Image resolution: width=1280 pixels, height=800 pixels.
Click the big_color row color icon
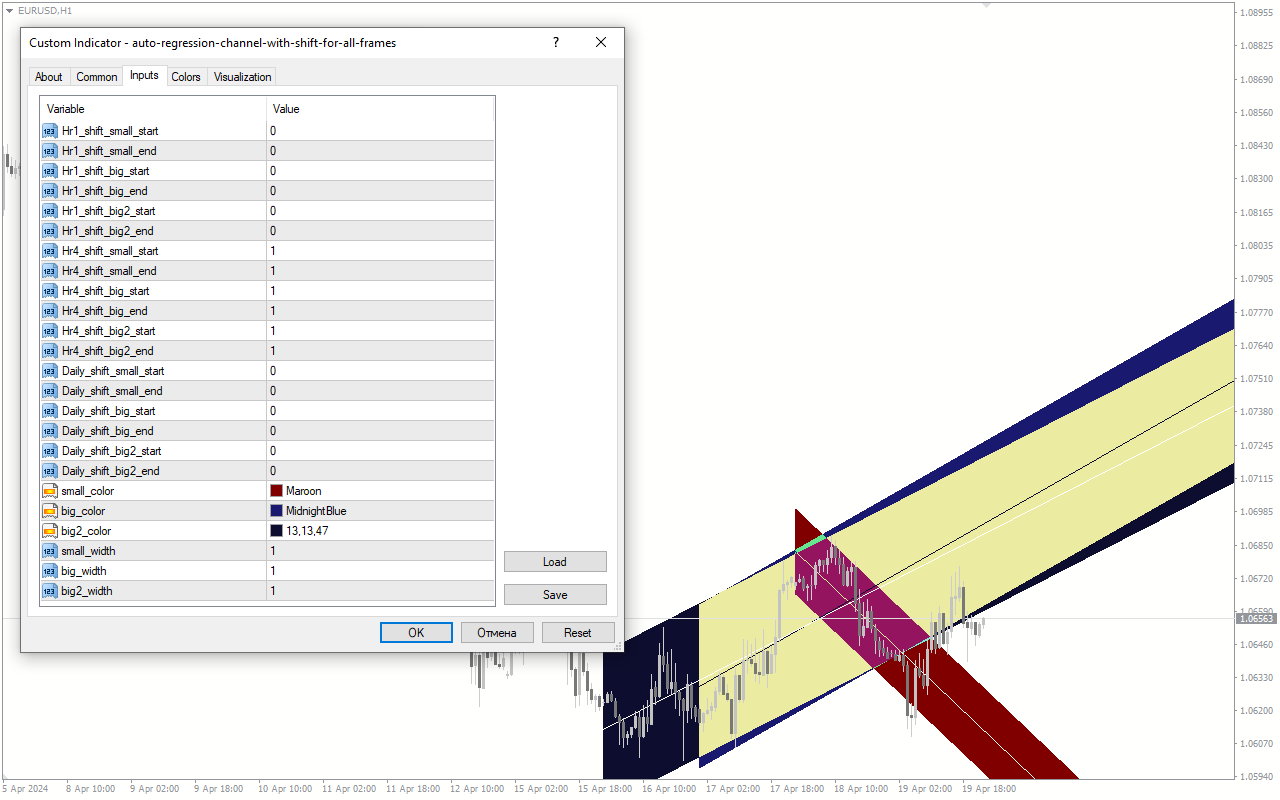pyautogui.click(x=50, y=511)
